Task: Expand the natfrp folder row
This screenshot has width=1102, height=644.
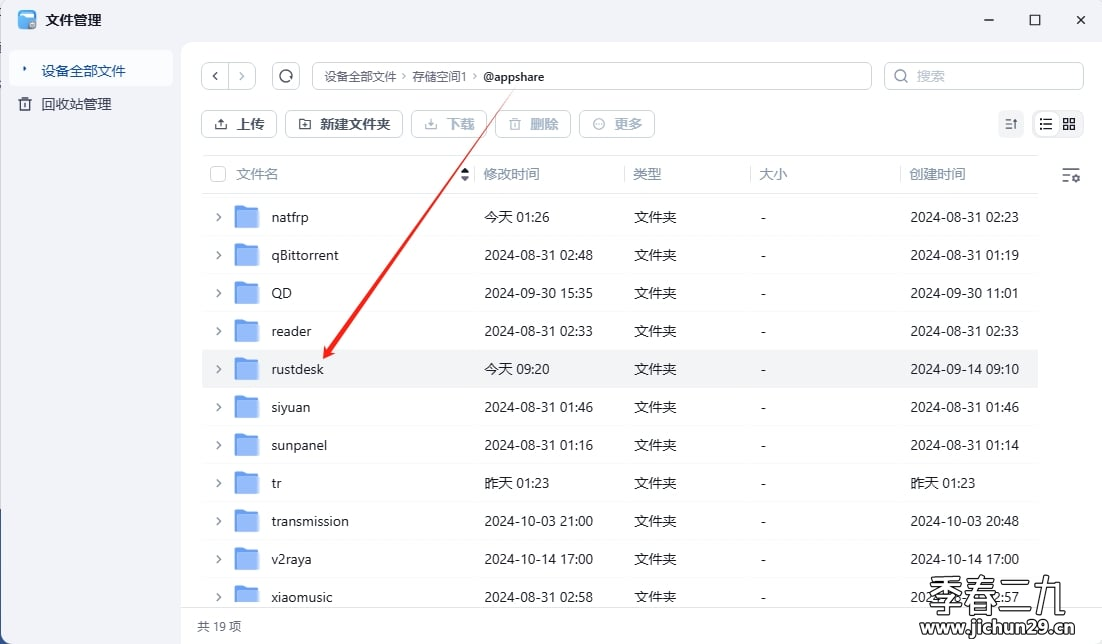Action: click(x=219, y=217)
